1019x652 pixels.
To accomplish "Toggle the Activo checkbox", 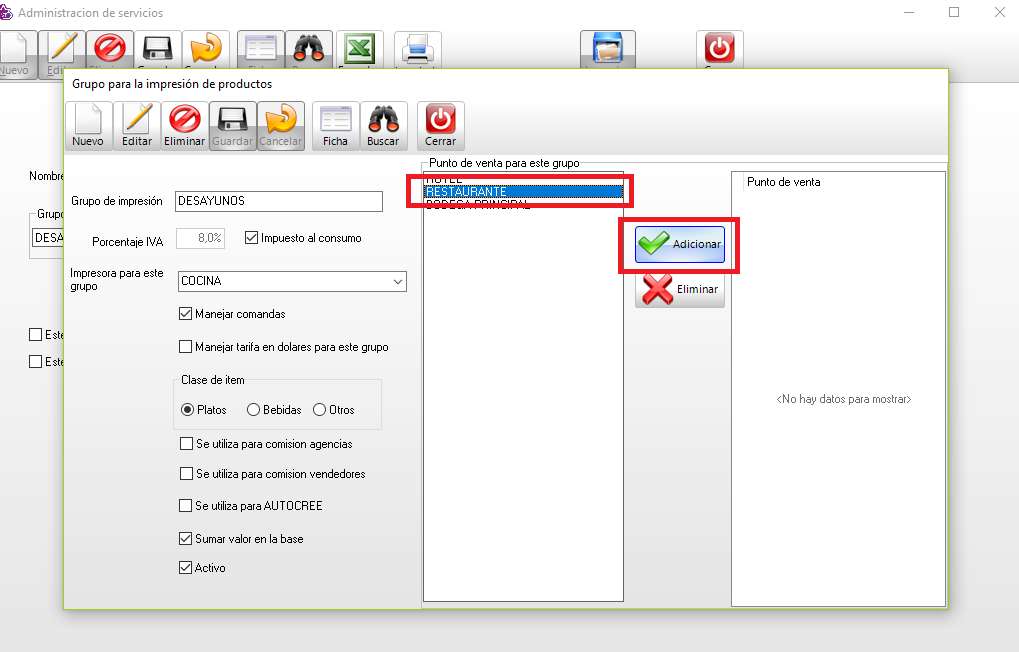I will (x=185, y=568).
